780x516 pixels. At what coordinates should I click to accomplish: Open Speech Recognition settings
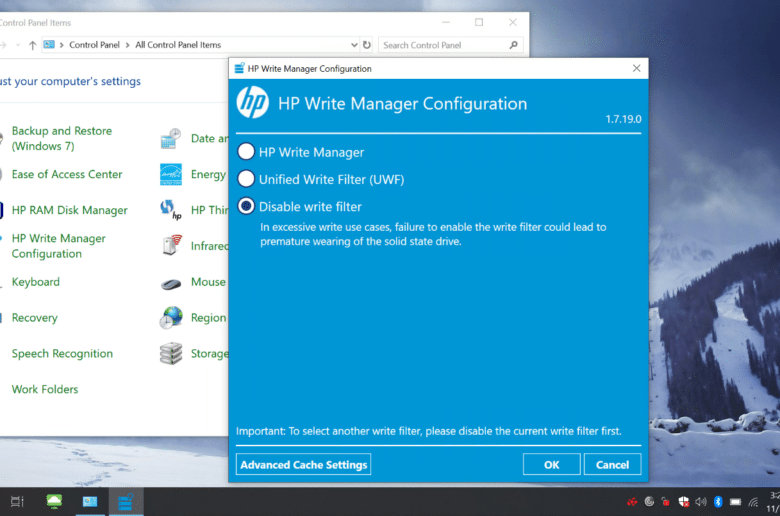[x=62, y=353]
